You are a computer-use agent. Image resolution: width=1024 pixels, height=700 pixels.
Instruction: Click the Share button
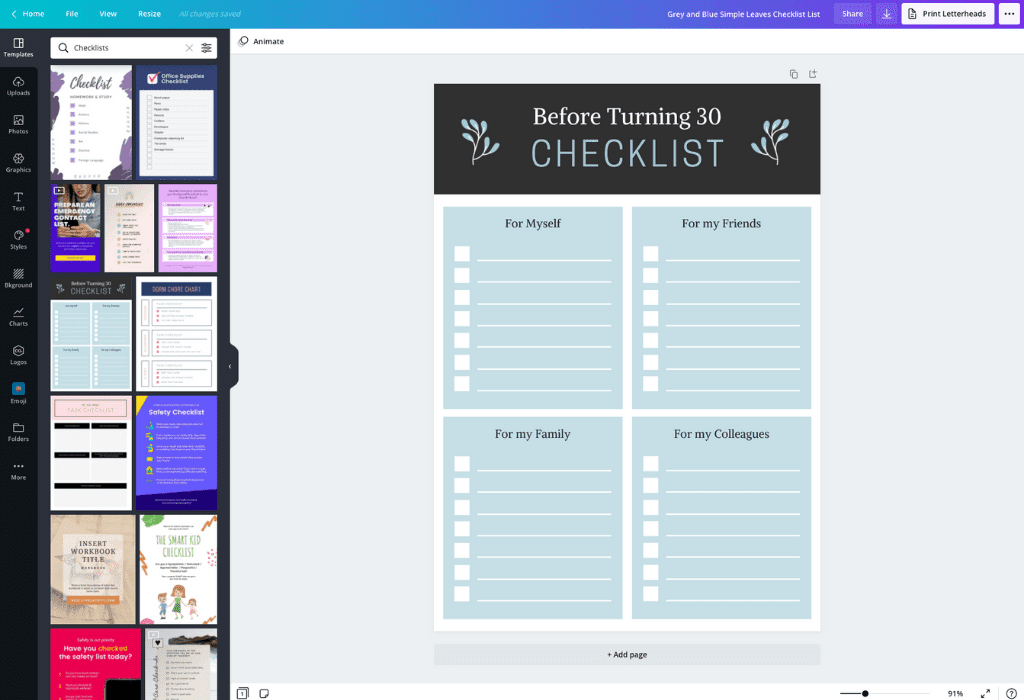click(852, 14)
